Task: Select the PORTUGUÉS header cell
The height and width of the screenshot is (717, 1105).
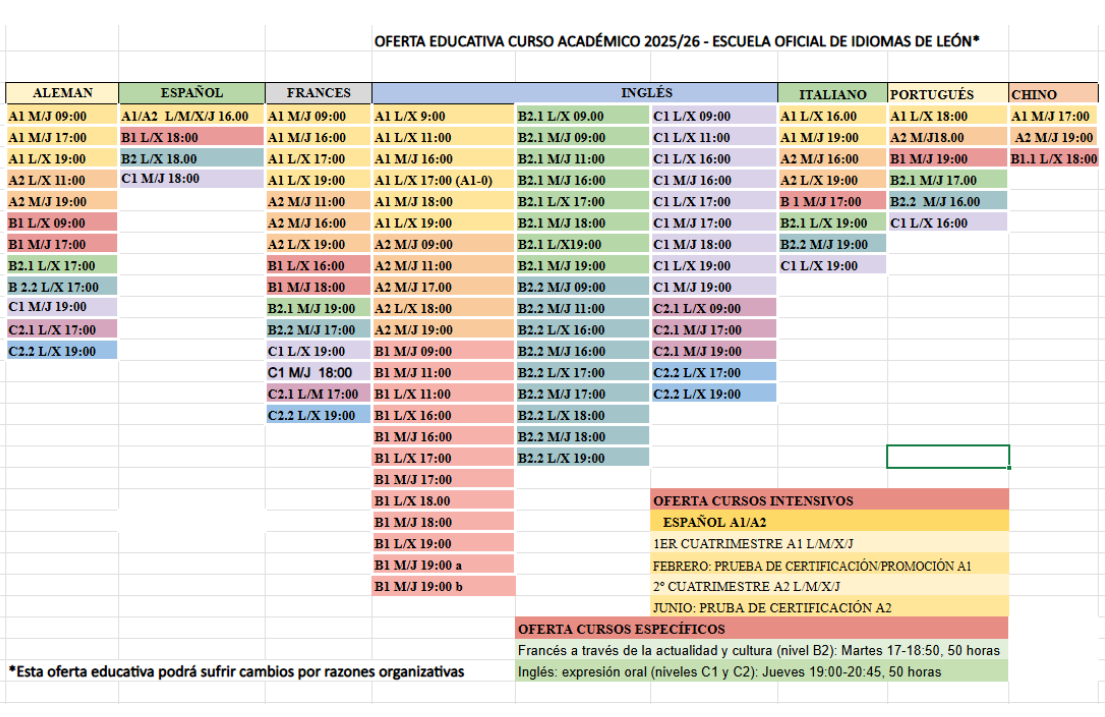Action: click(947, 95)
